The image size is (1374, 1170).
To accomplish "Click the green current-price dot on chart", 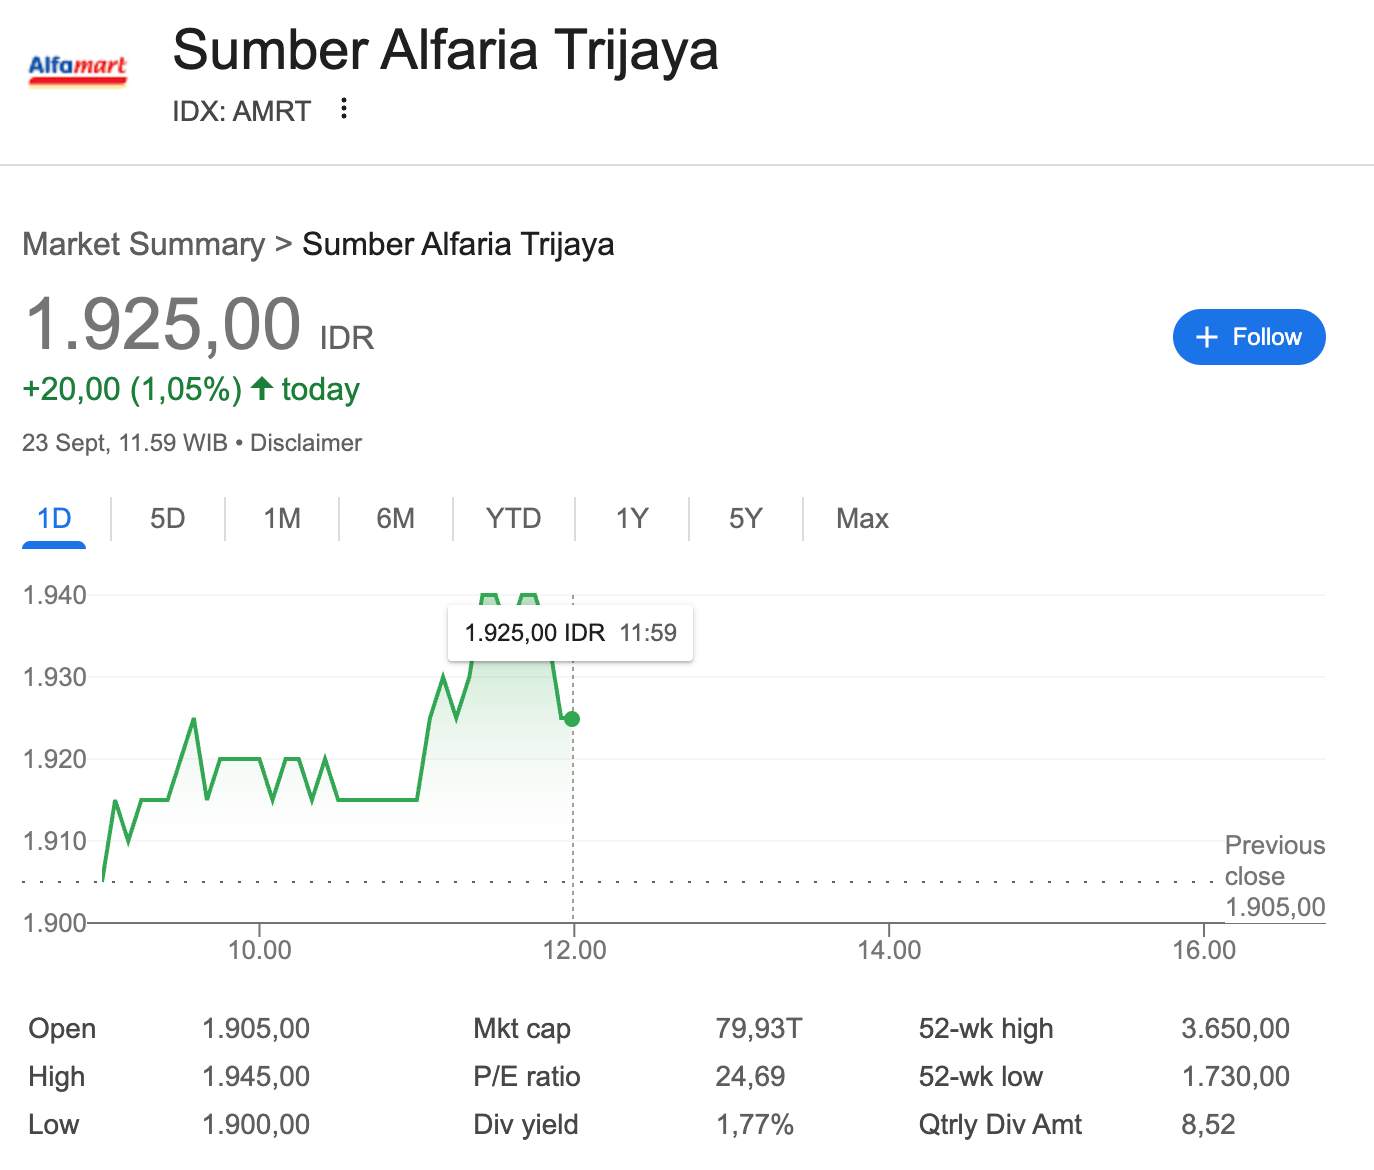I will pyautogui.click(x=572, y=719).
